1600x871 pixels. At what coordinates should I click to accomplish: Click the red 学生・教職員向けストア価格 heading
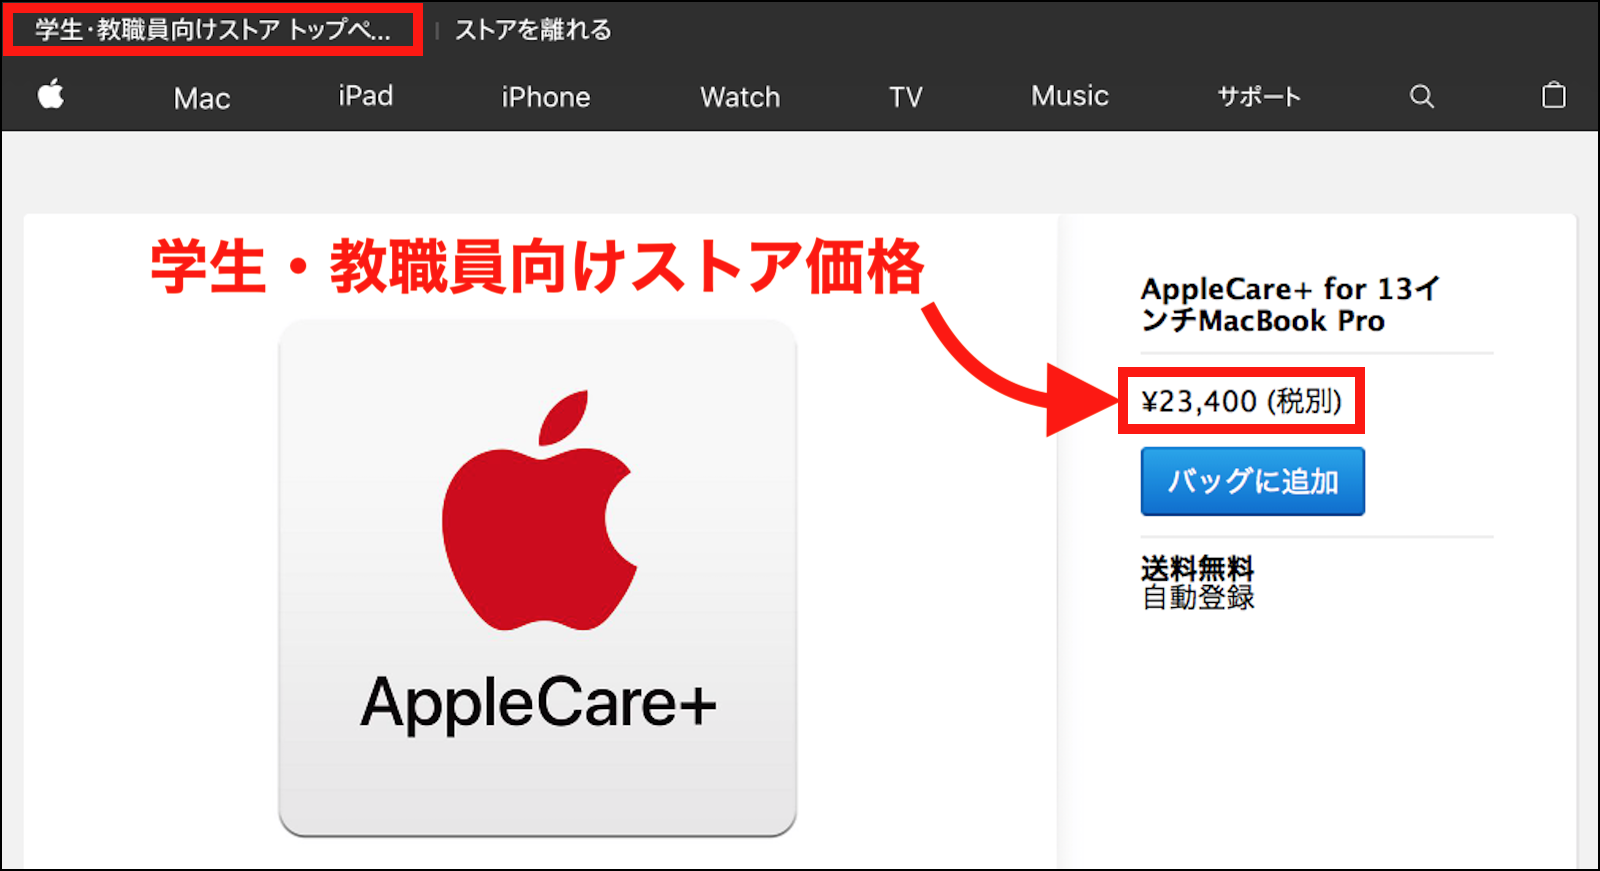coord(538,267)
